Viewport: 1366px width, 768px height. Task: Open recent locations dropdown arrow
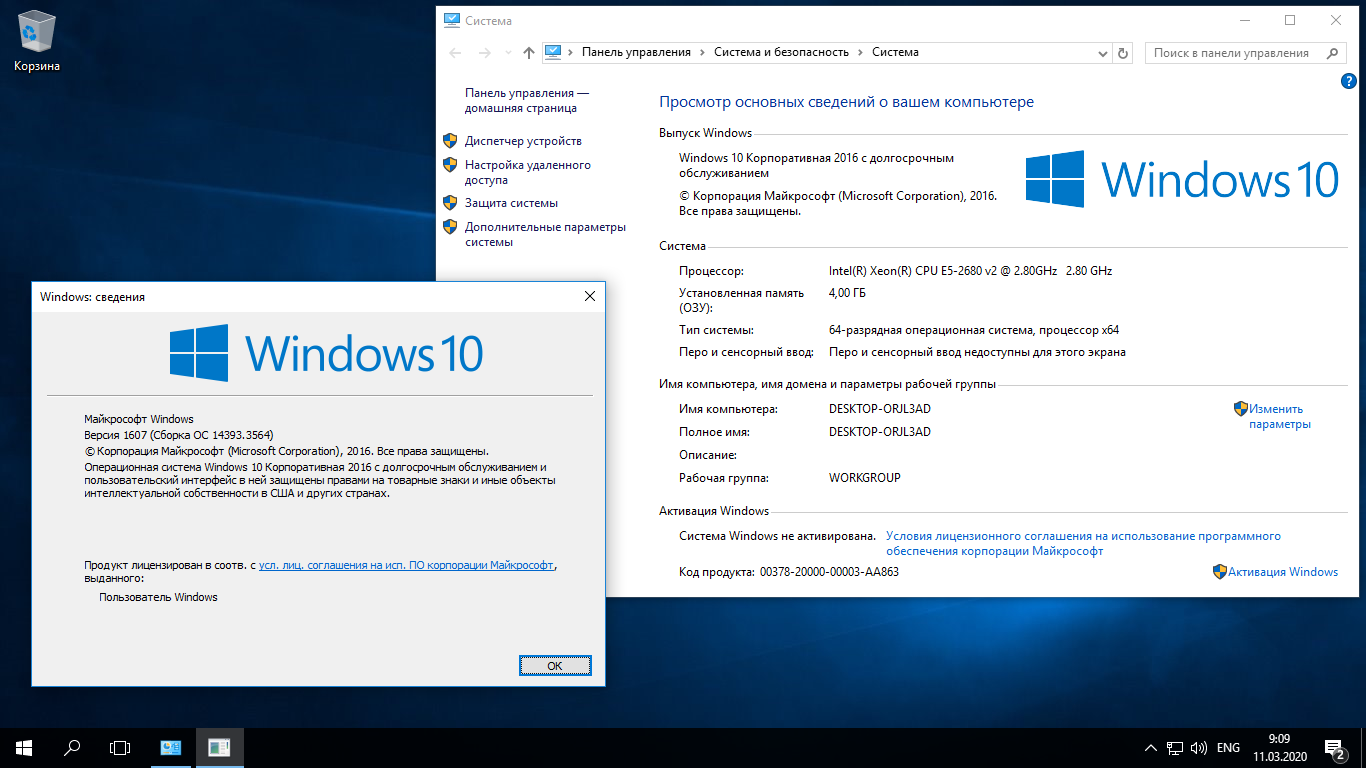tap(508, 53)
